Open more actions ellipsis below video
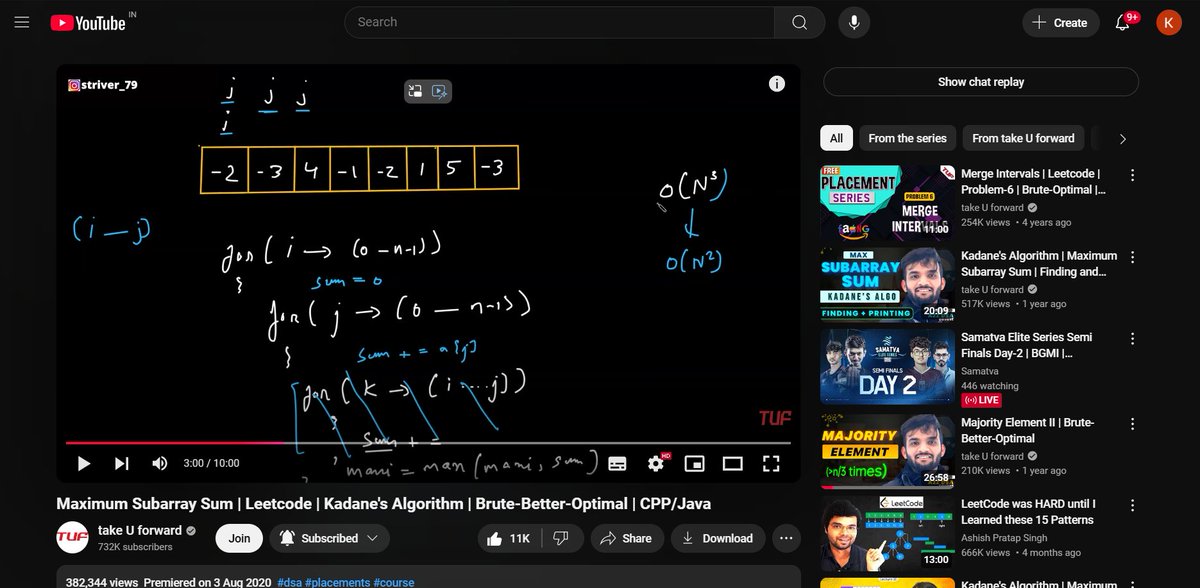Viewport: 1200px width, 588px height. pyautogui.click(x=786, y=538)
